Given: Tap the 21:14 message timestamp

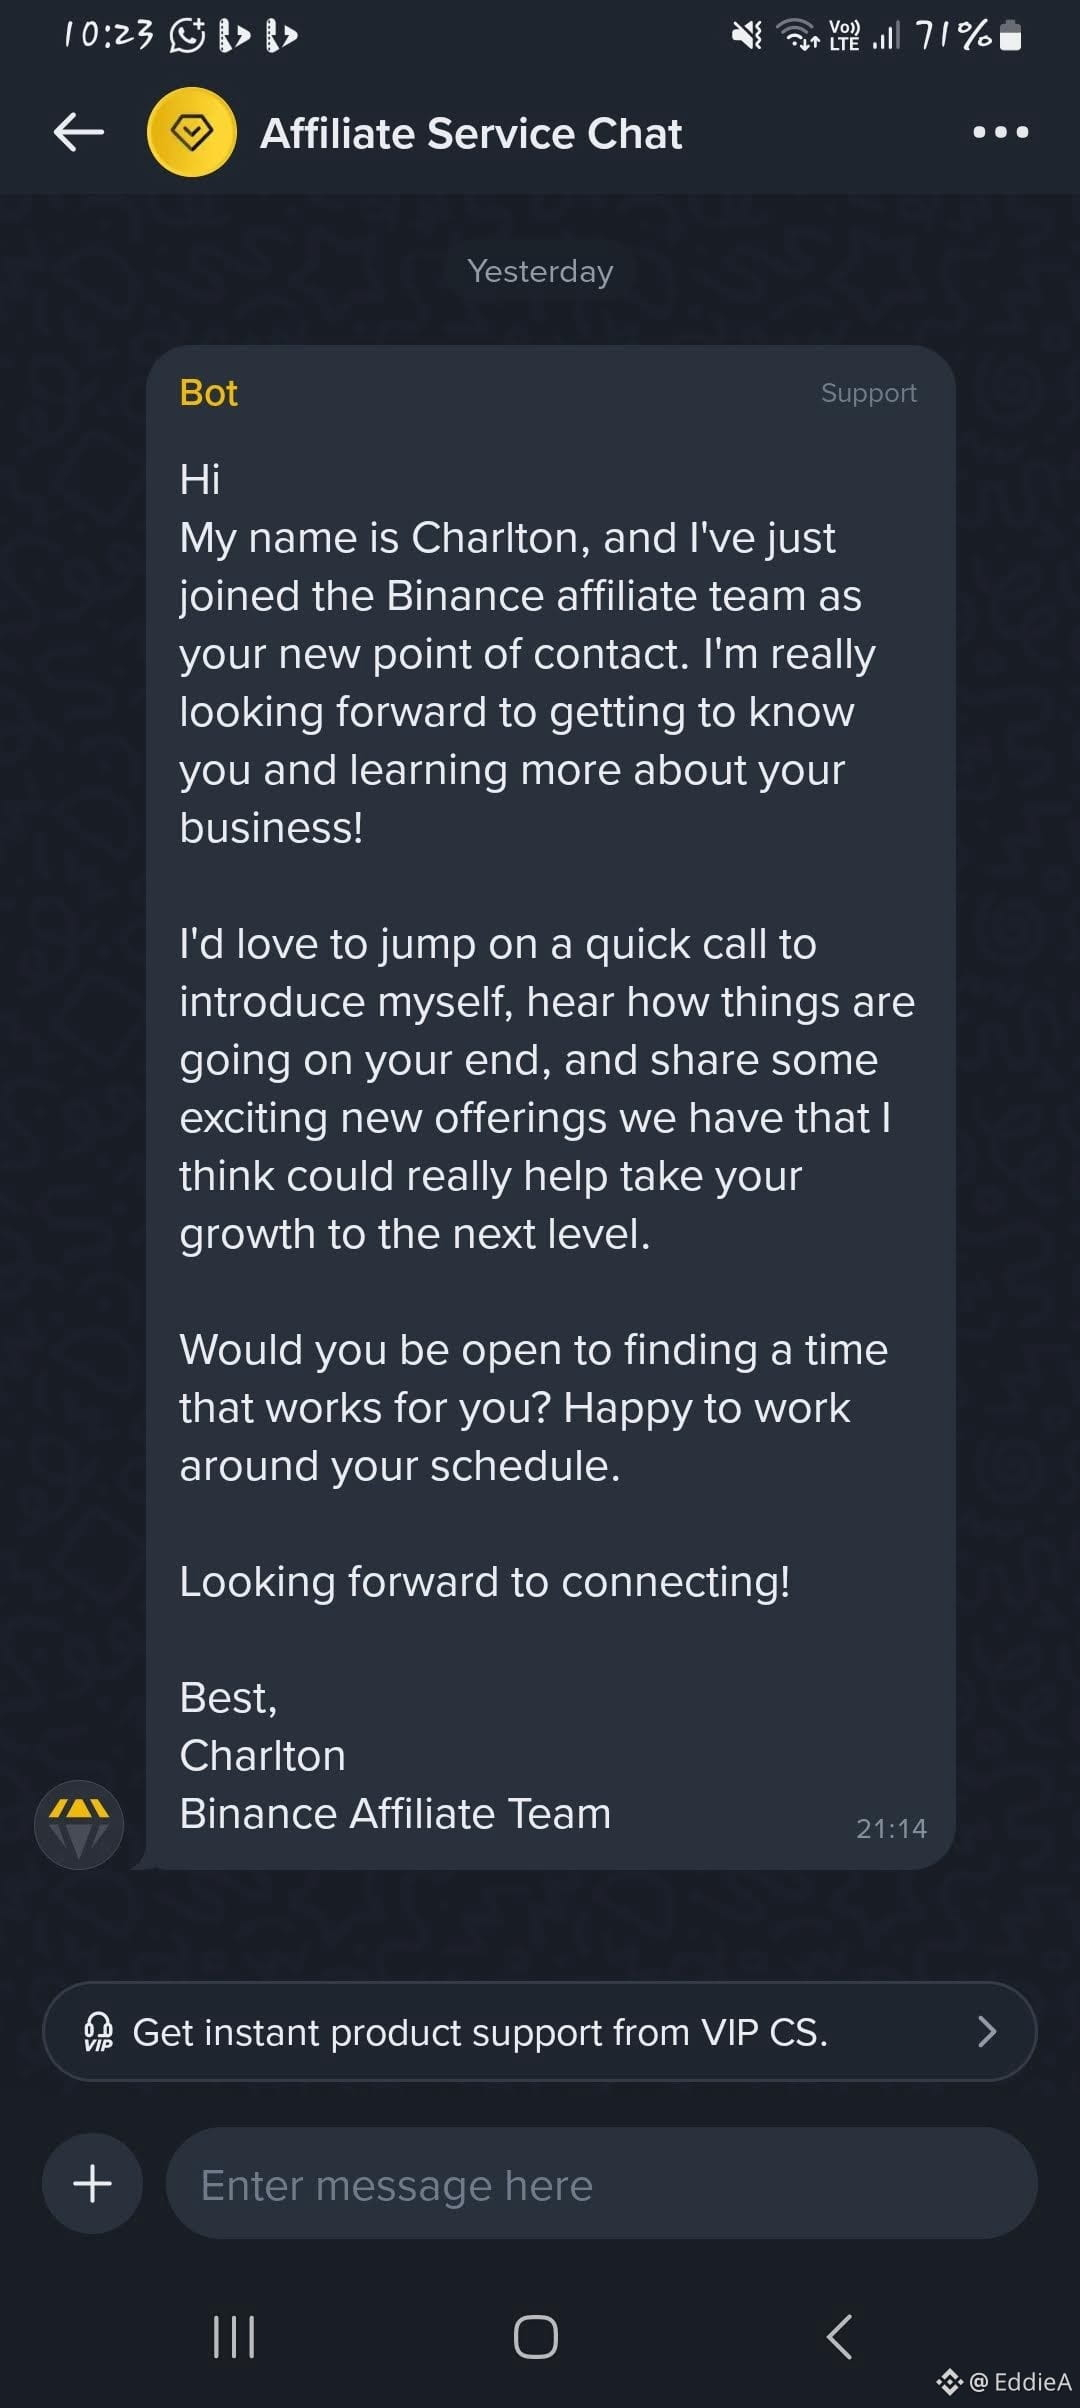Looking at the screenshot, I should point(891,1828).
